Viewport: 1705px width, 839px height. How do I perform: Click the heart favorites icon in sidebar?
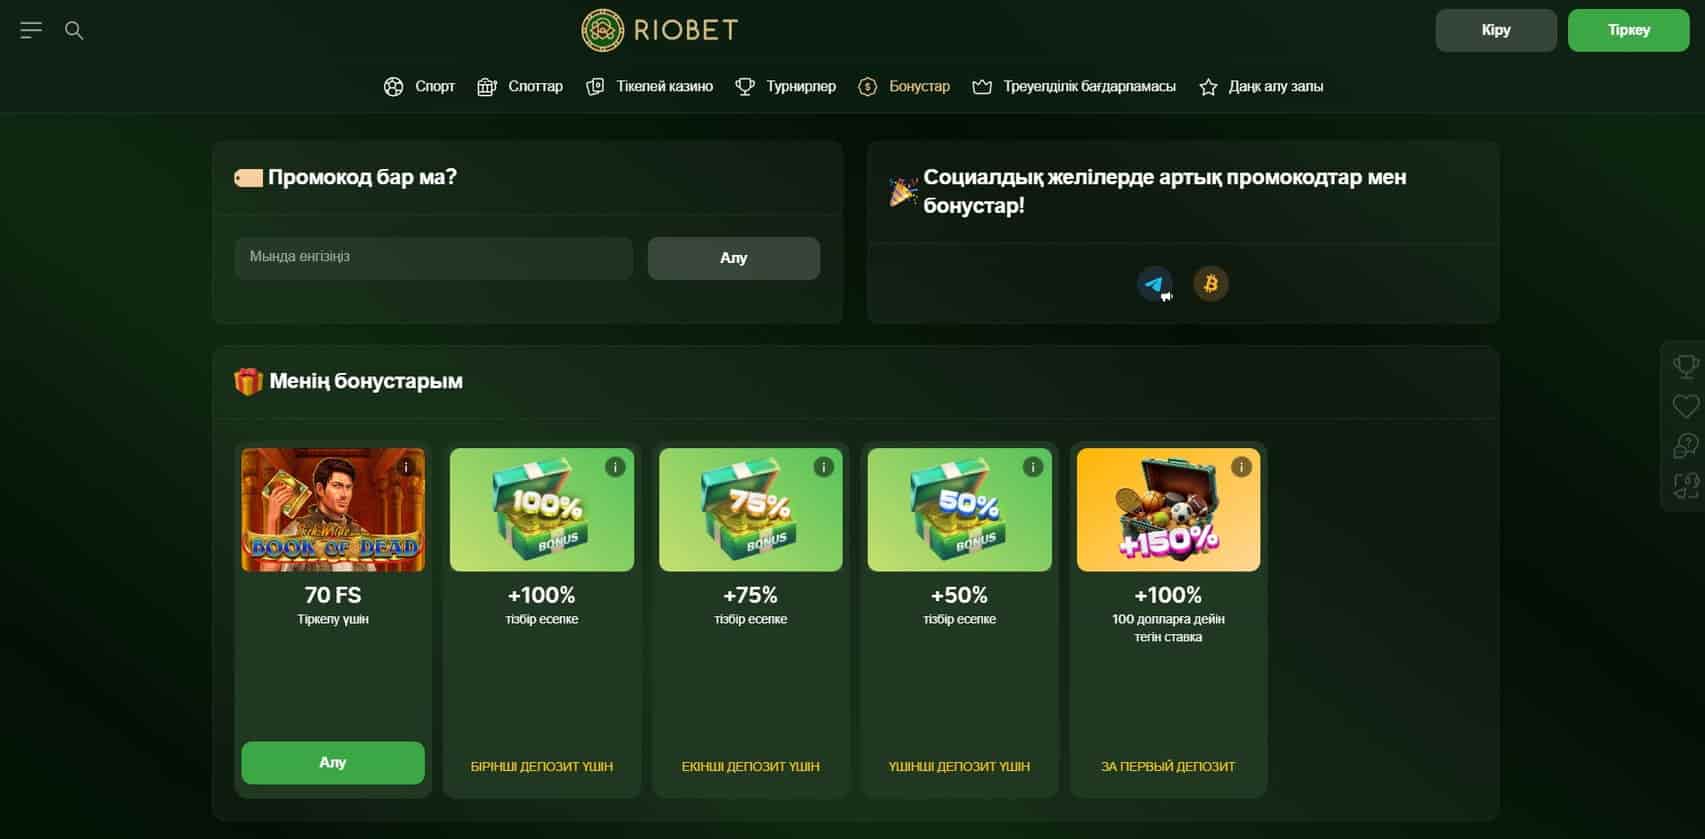[1686, 406]
